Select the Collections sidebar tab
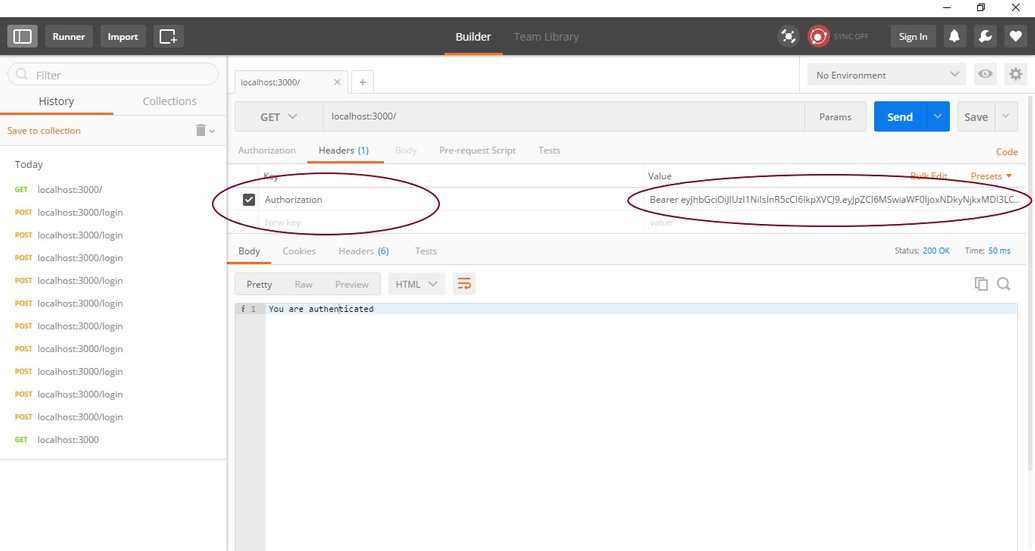Viewport: 1035px width, 551px height. click(170, 101)
